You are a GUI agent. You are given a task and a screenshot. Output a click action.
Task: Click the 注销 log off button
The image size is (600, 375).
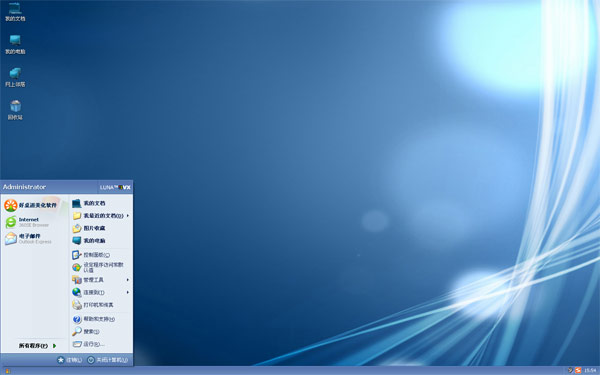tap(70, 360)
